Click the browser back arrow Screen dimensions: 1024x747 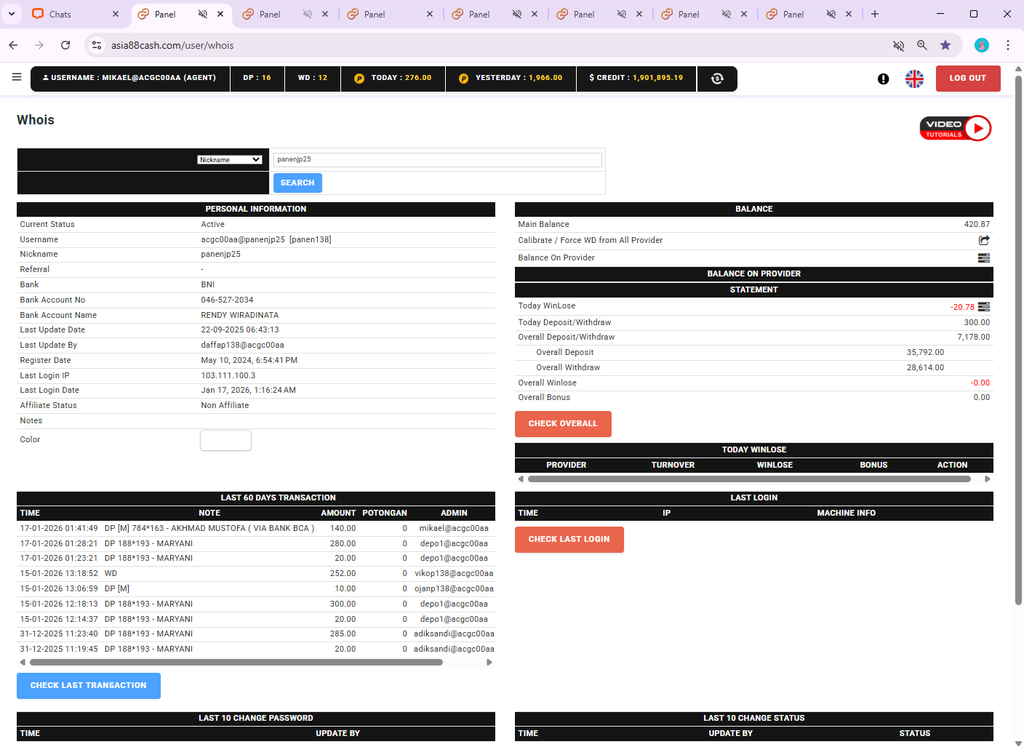pos(13,45)
